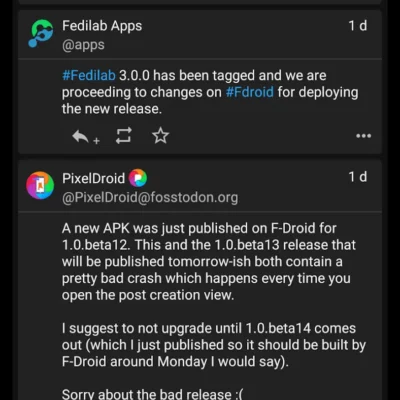This screenshot has height=400, width=400.
Task: Click the 'Sorry about the bad release' line
Action: pos(152,394)
